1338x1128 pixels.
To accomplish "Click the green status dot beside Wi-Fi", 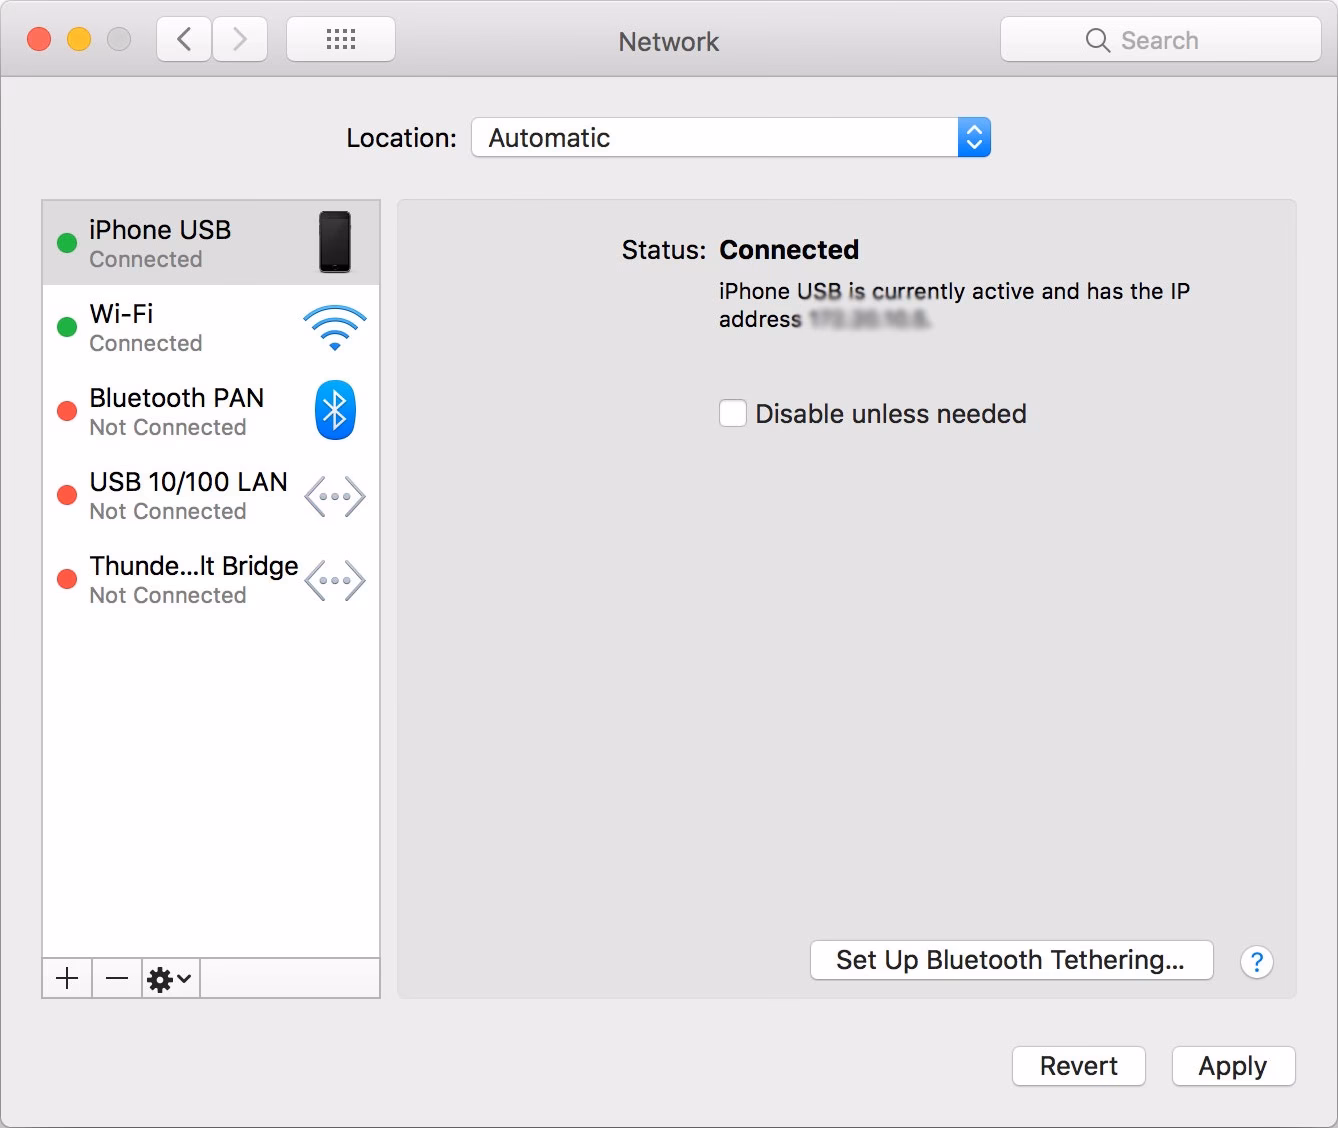I will (x=66, y=326).
